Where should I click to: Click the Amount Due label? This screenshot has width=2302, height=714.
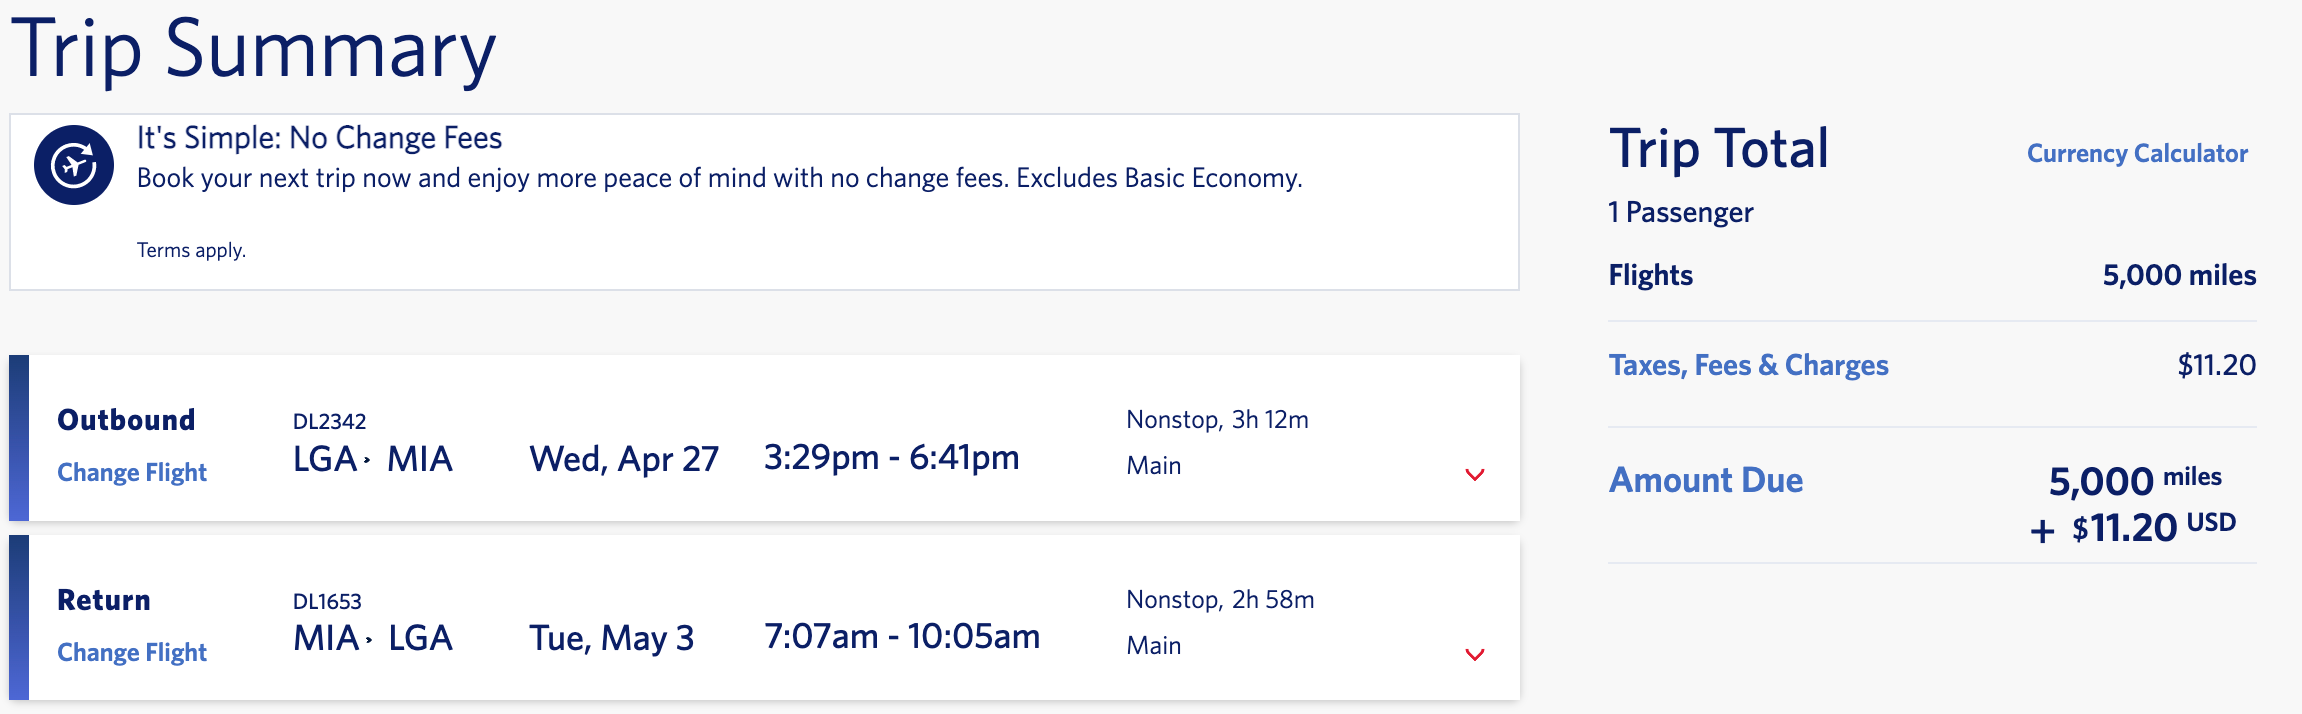[x=1707, y=480]
